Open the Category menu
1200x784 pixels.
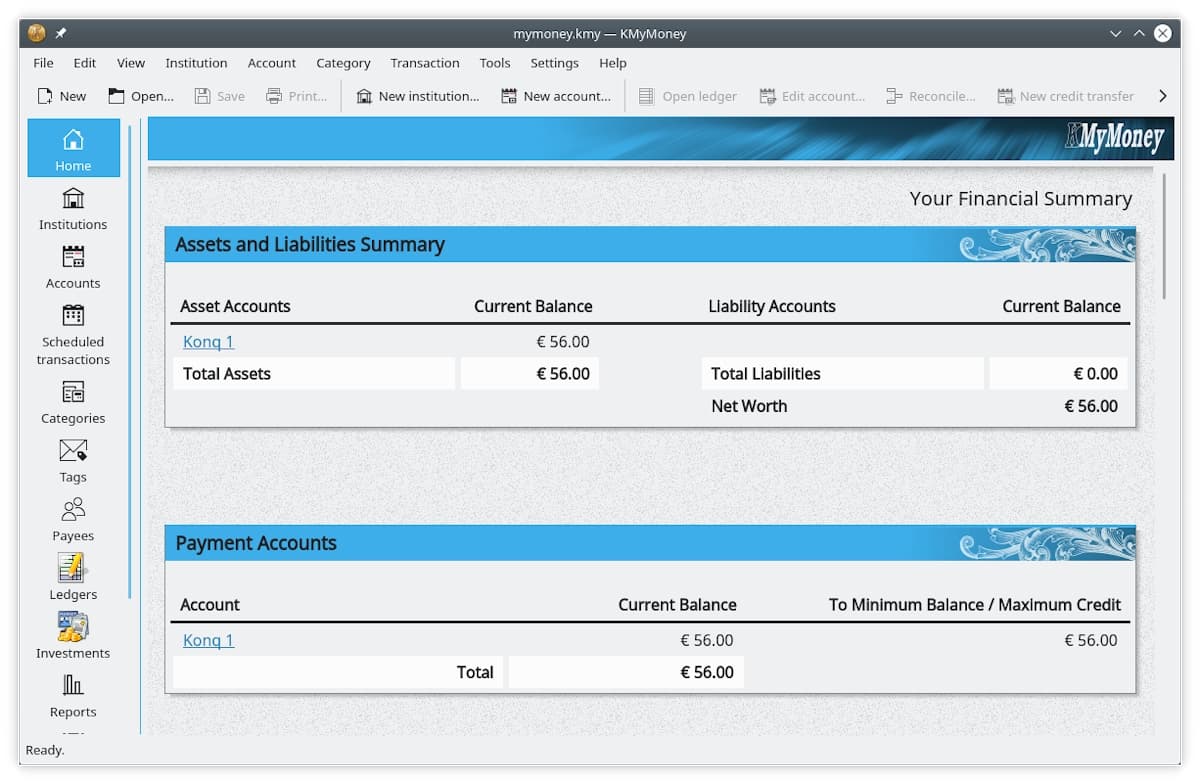point(343,63)
